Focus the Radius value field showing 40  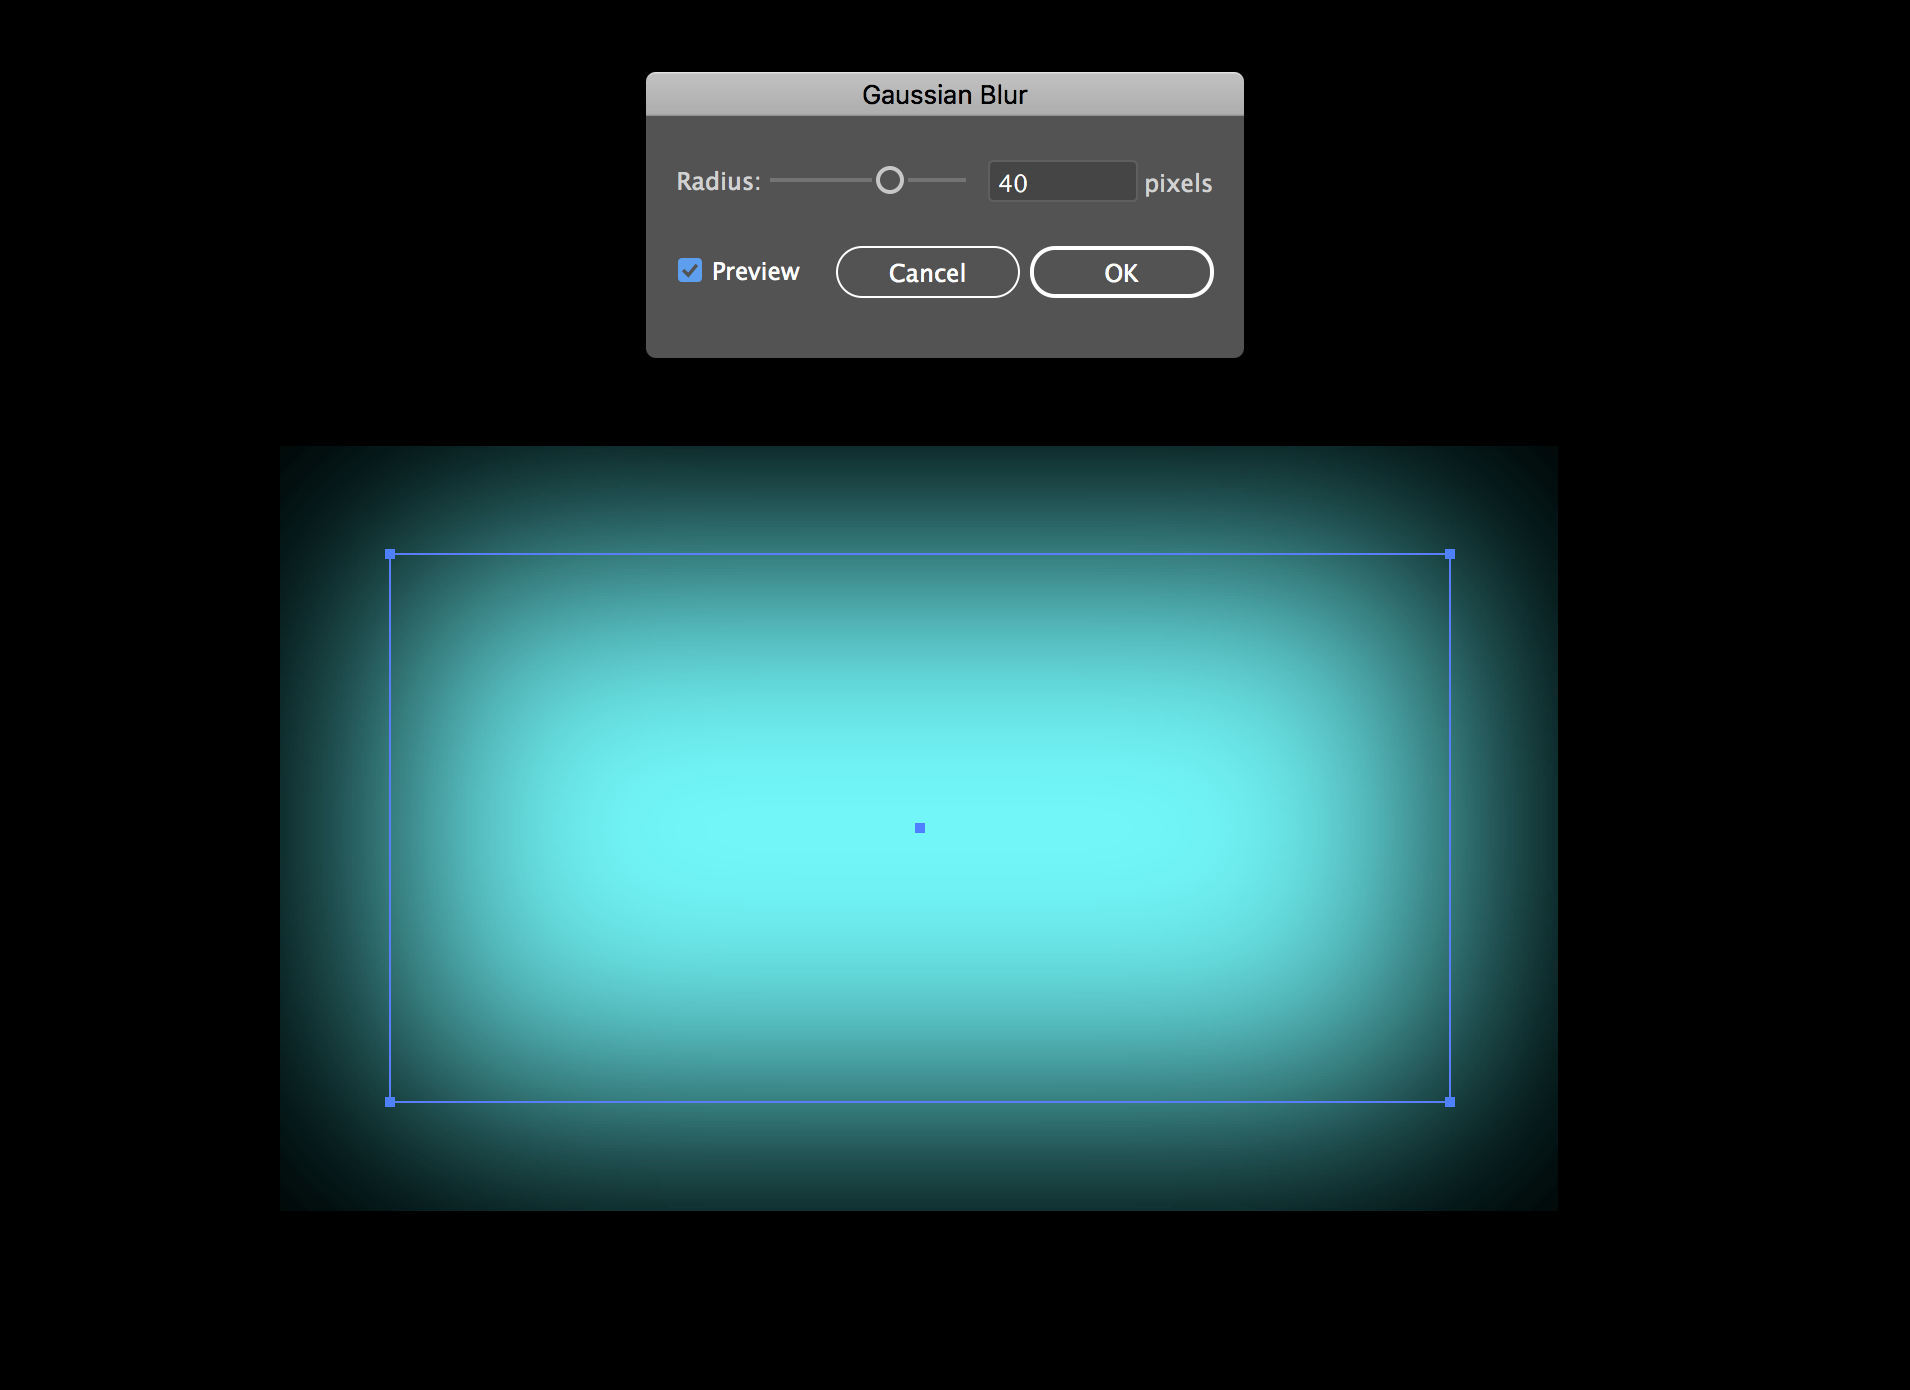(x=1062, y=182)
